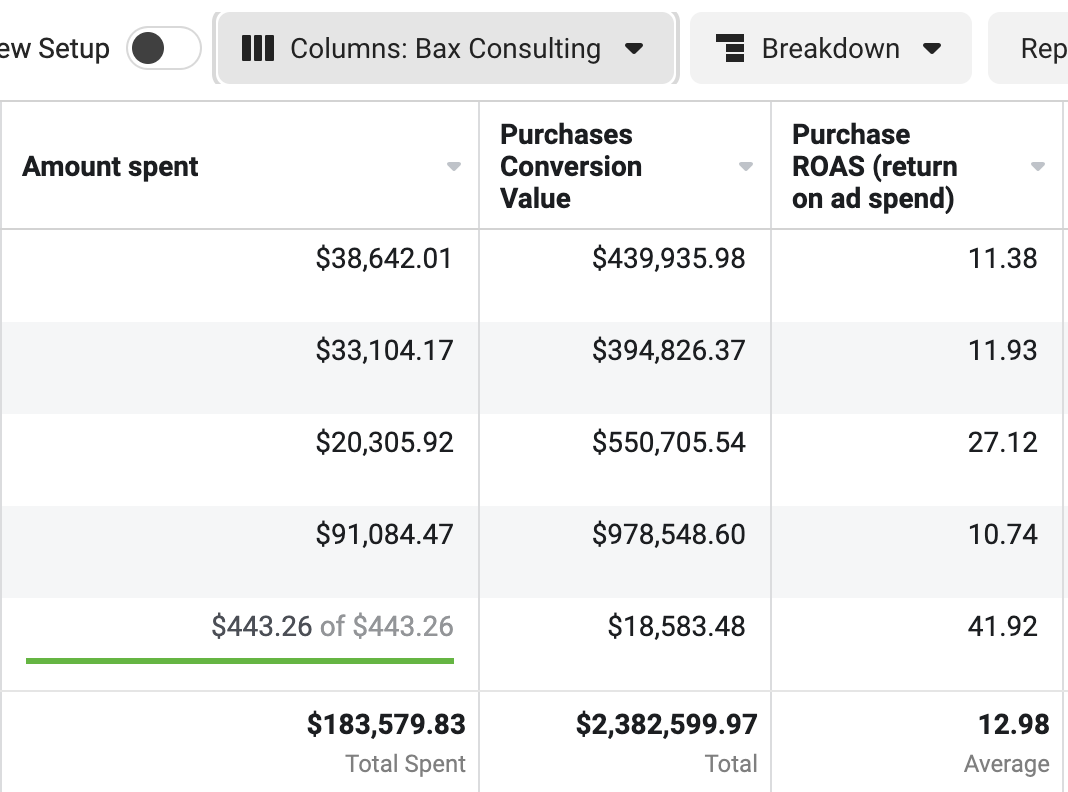Select the Purchases Conversion Value column header
The height and width of the screenshot is (792, 1068).
pos(571,166)
